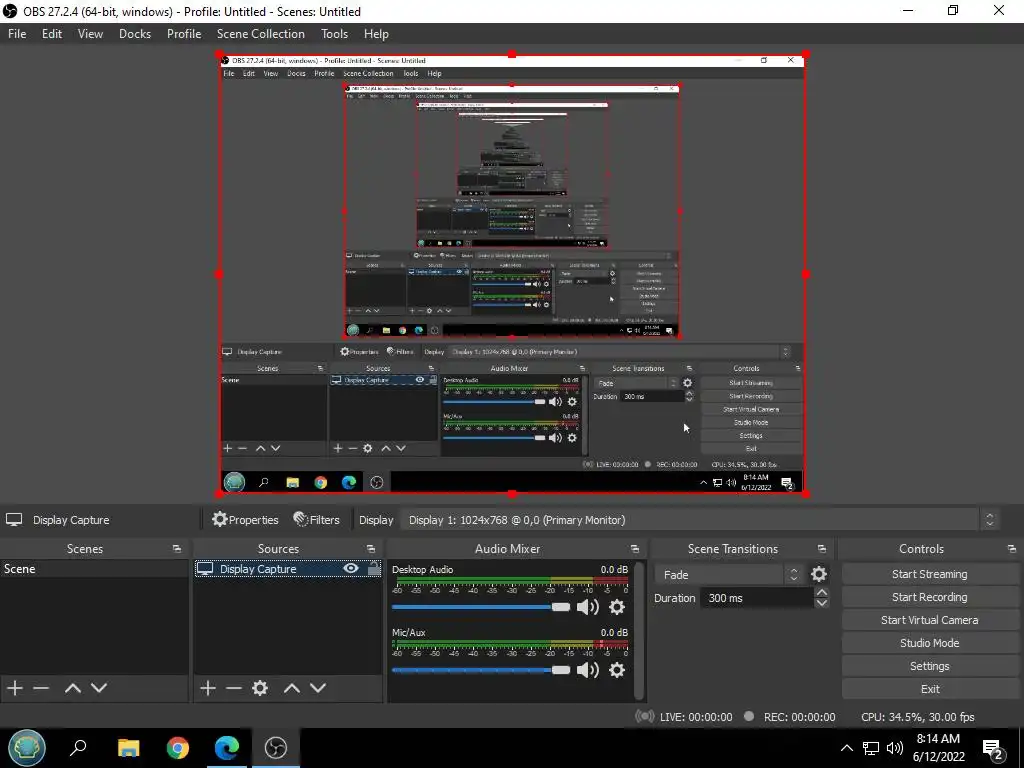The height and width of the screenshot is (768, 1024).
Task: Decrease transition duration with down arrow
Action: [822, 603]
